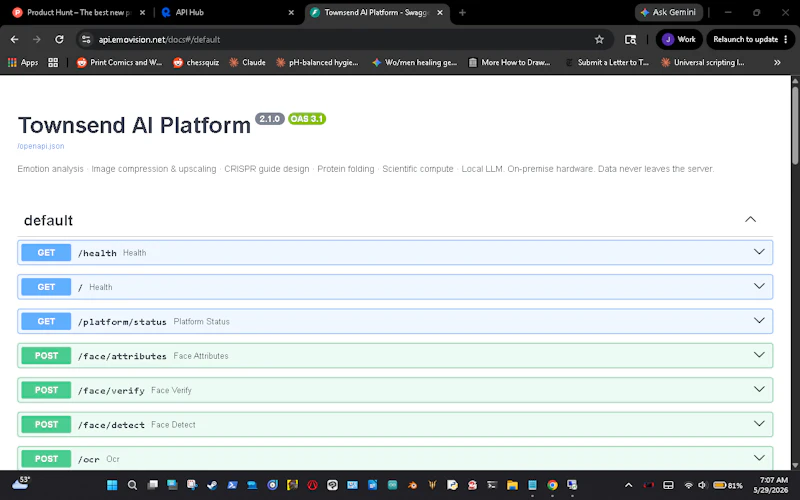Click the POST badge for /face/attributes
Viewport: 800px width, 500px height.
point(46,356)
